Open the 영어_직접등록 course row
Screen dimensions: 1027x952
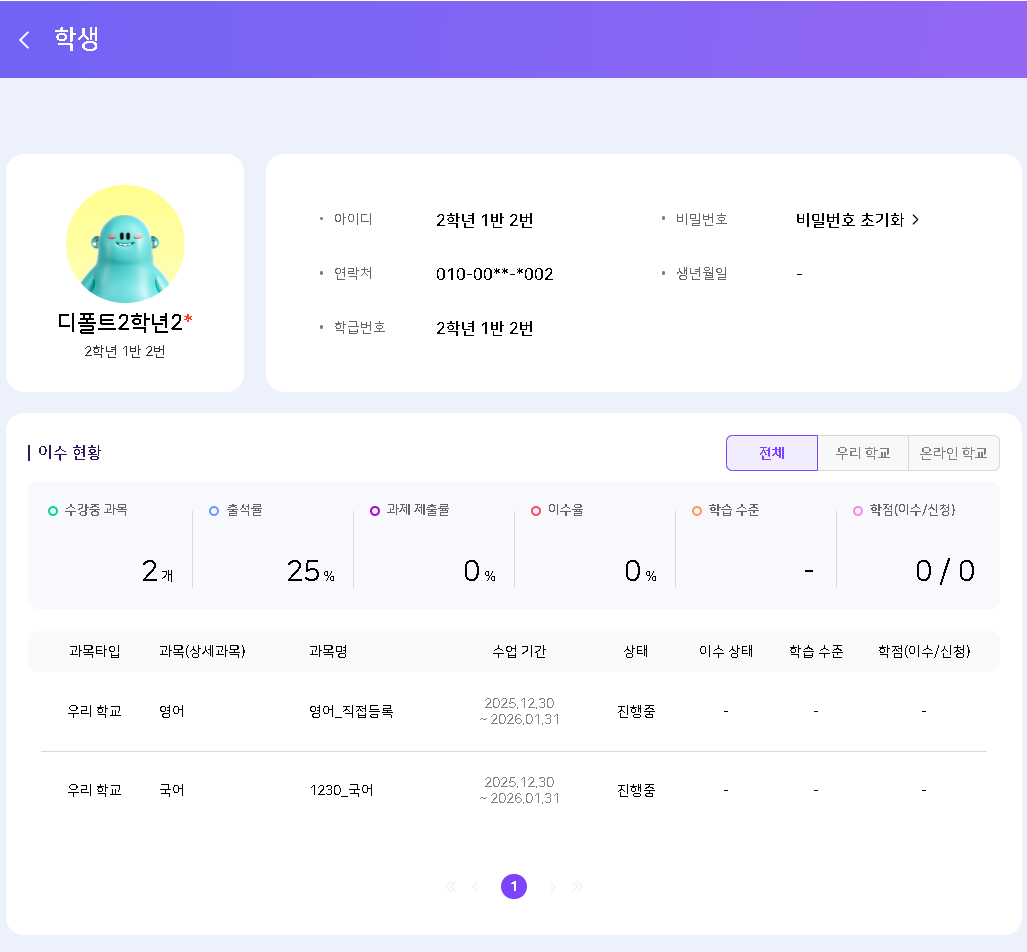(351, 711)
